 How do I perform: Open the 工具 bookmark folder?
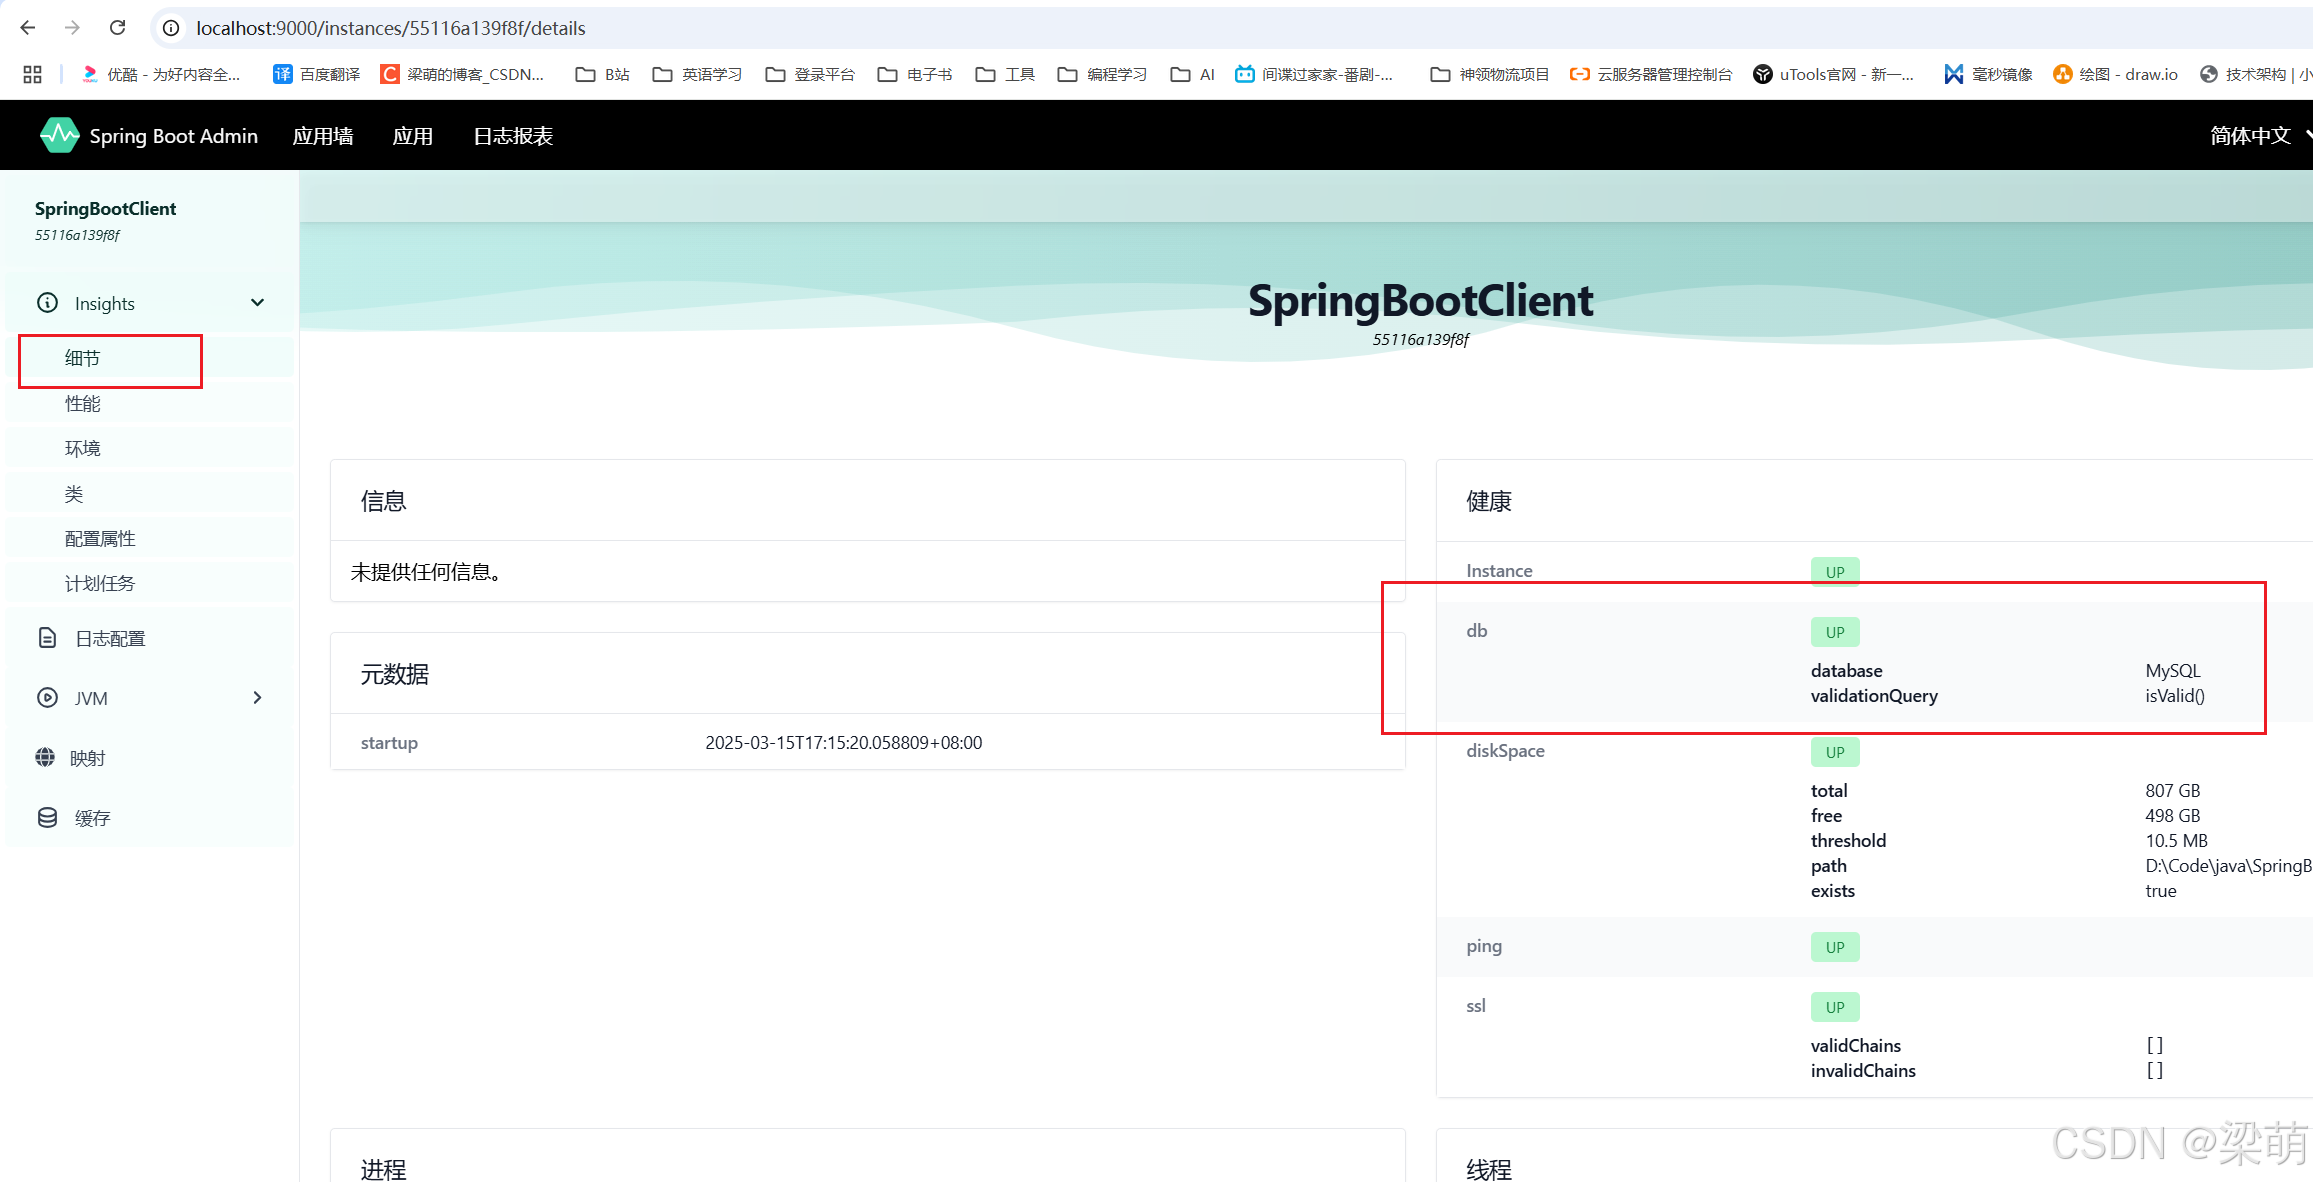[x=1005, y=74]
